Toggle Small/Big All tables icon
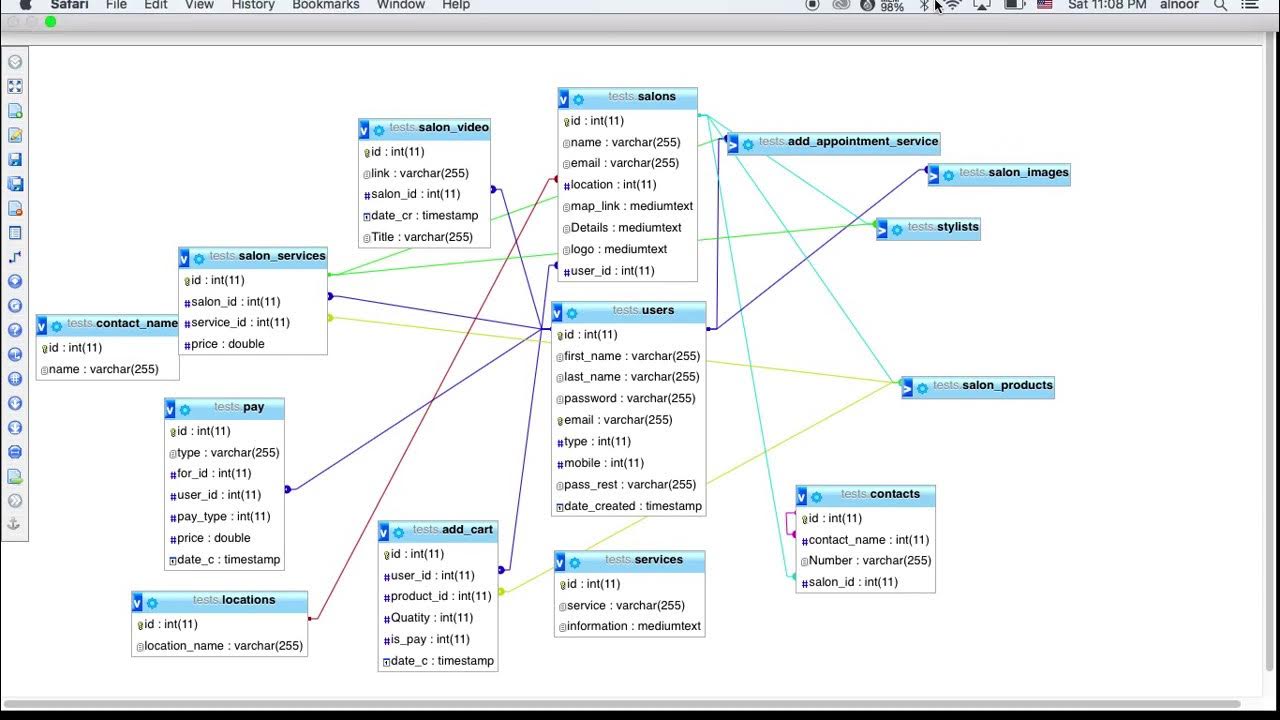The height and width of the screenshot is (720, 1280). (15, 403)
